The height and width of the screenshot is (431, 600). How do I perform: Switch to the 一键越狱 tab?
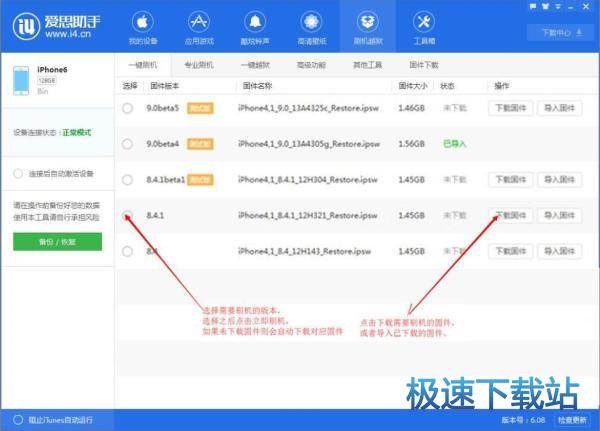[255, 65]
